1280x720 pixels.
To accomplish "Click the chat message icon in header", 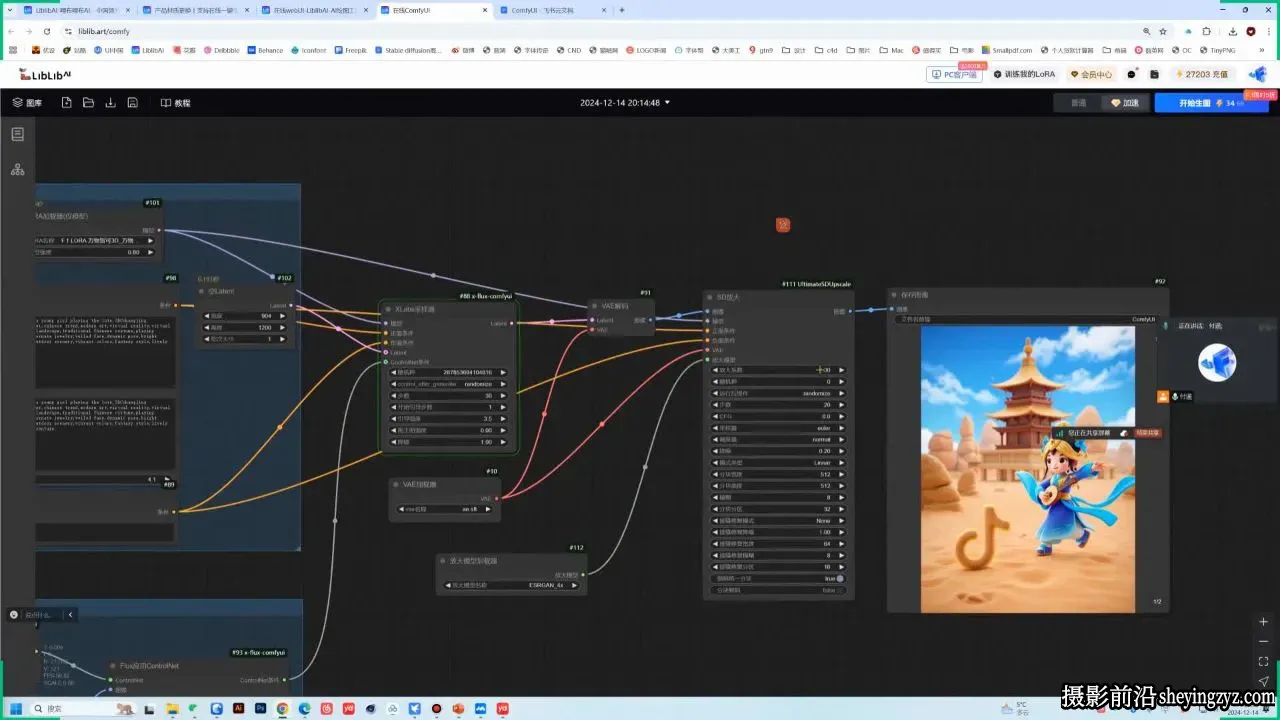I will click(1132, 74).
